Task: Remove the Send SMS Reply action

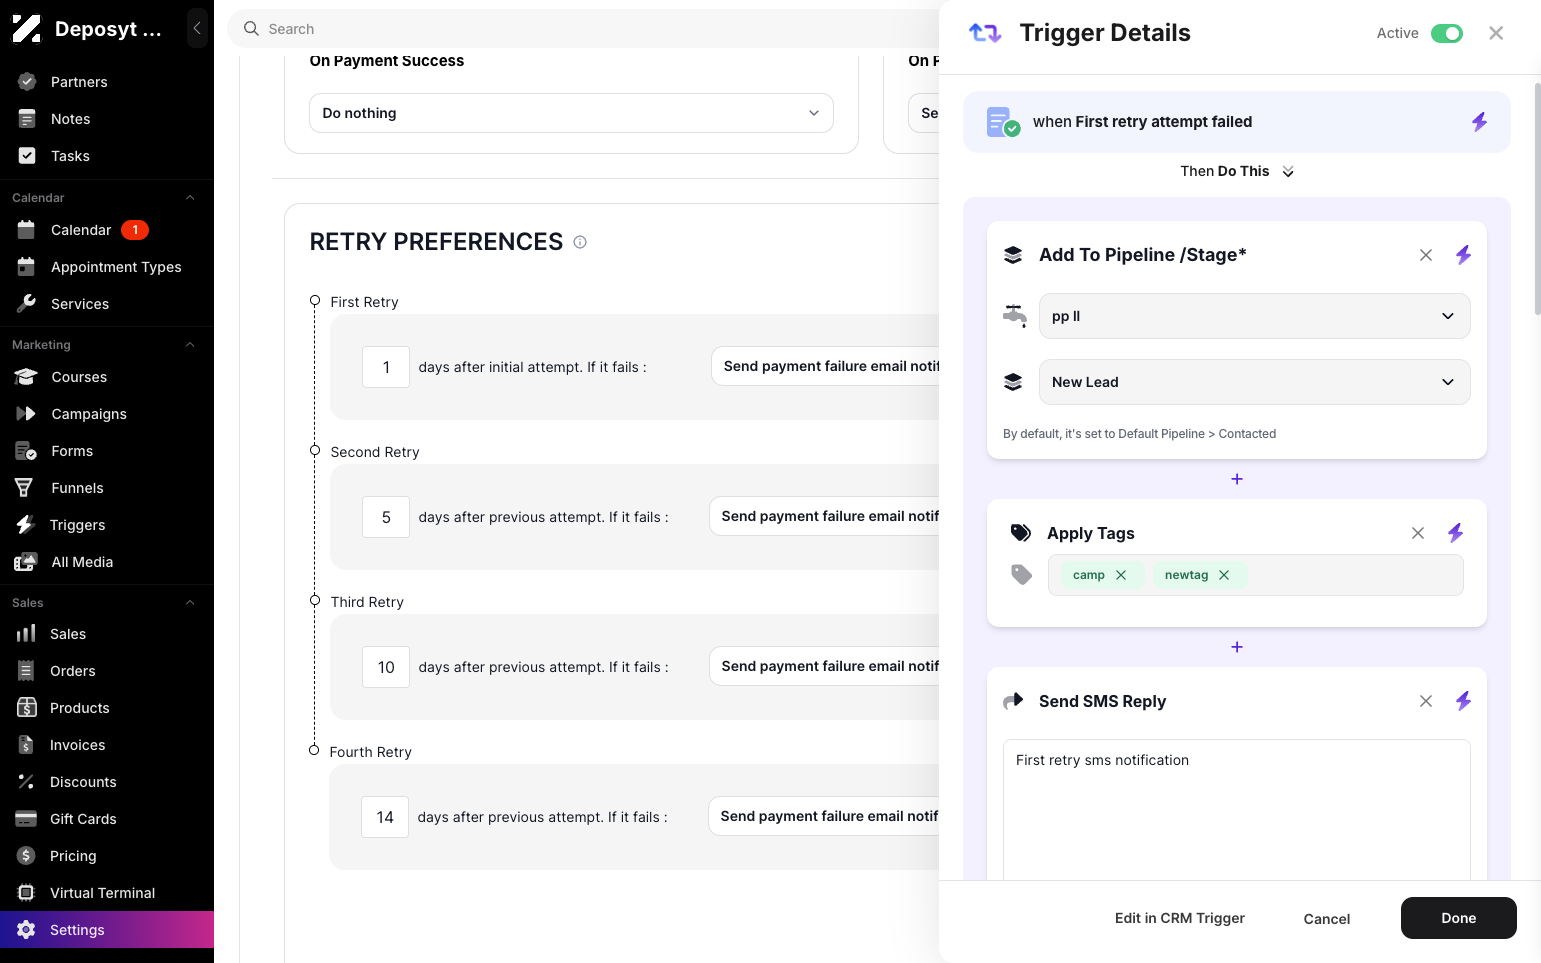Action: tap(1426, 701)
